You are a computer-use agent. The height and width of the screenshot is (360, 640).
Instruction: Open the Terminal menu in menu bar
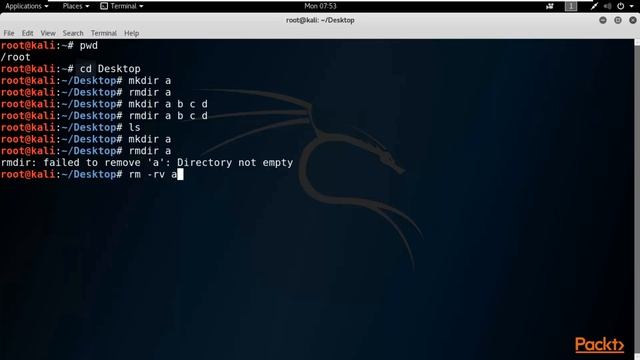(103, 33)
